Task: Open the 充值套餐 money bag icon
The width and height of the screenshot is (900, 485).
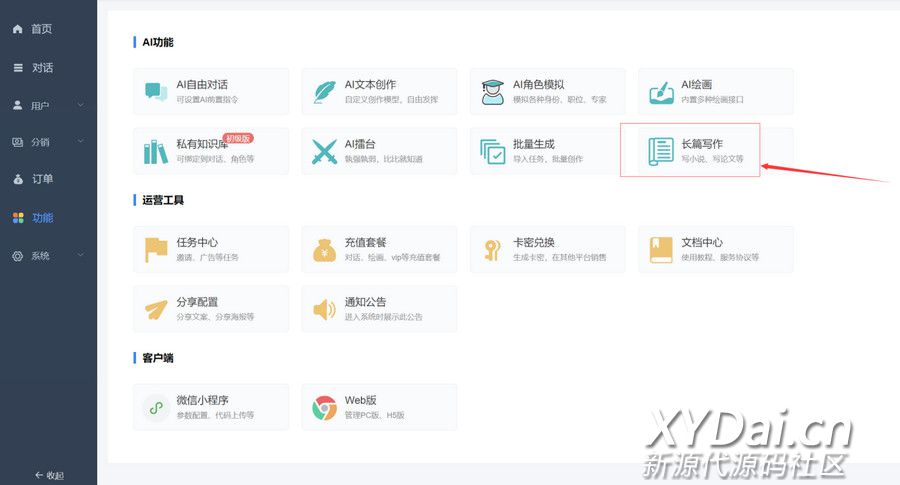Action: tap(324, 249)
